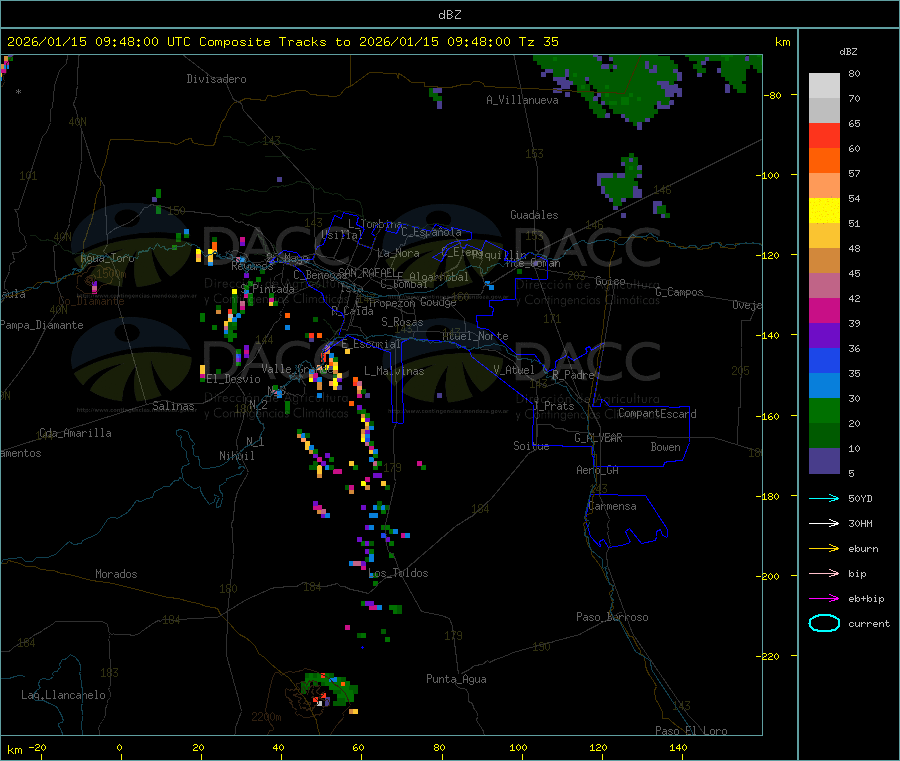The height and width of the screenshot is (761, 900).
Task: Pick the orange swatch between 60 and 57
Action: (824, 161)
